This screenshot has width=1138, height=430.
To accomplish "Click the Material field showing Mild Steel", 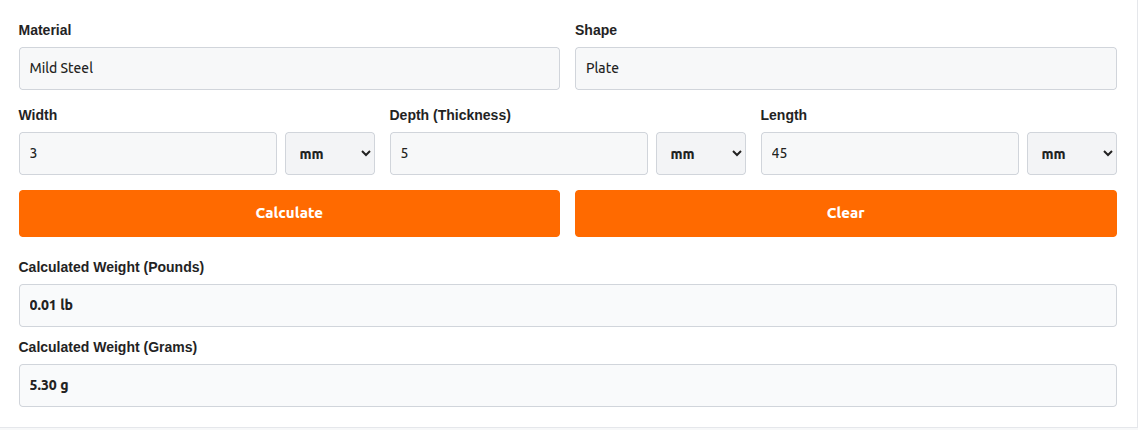I will click(289, 69).
